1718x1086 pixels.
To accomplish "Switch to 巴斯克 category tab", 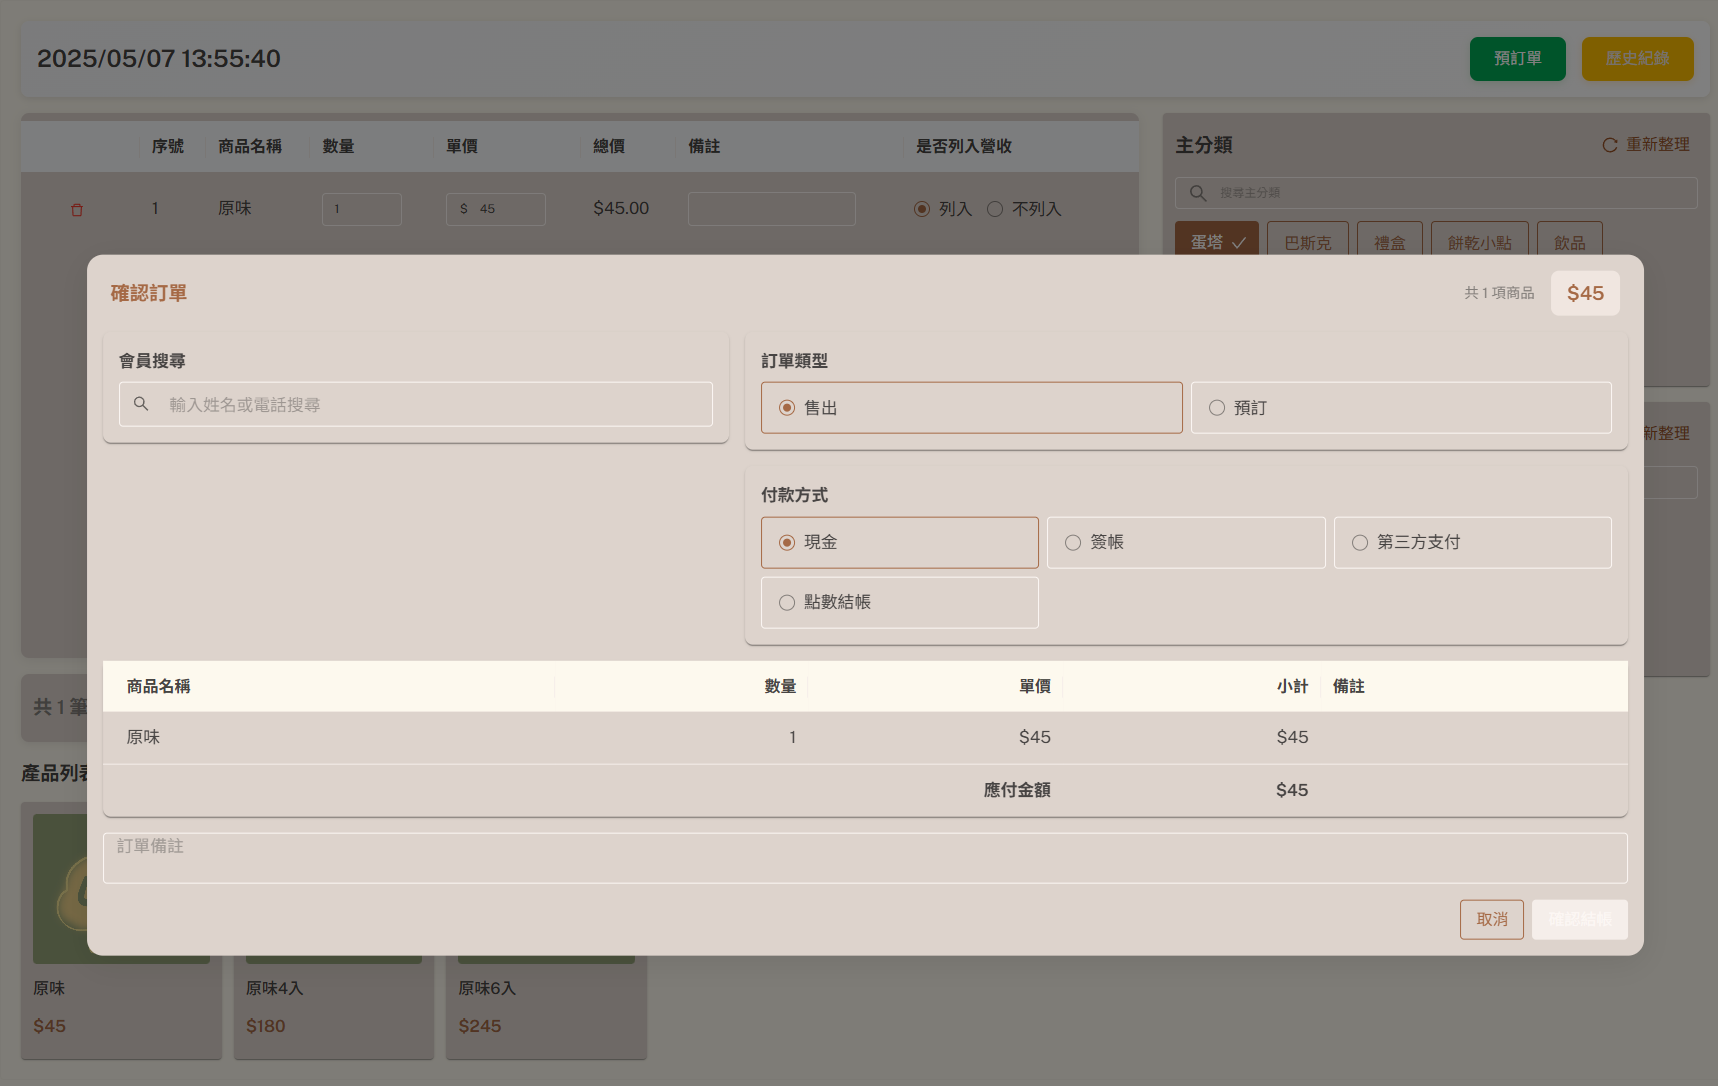I will click(x=1307, y=242).
